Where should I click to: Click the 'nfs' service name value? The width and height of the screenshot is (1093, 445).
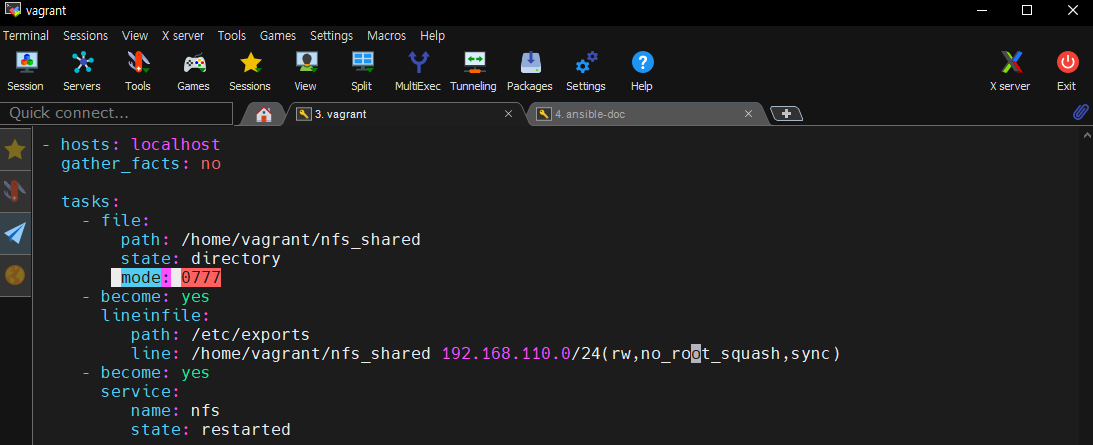205,411
